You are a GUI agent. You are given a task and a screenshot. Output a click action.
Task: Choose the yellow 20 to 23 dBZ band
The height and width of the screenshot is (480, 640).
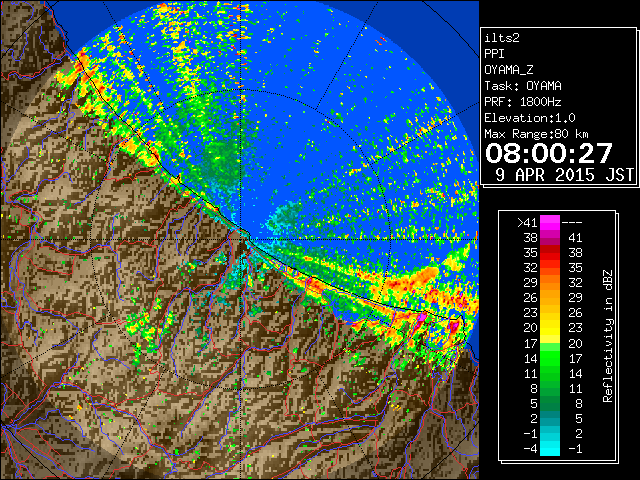(x=550, y=328)
